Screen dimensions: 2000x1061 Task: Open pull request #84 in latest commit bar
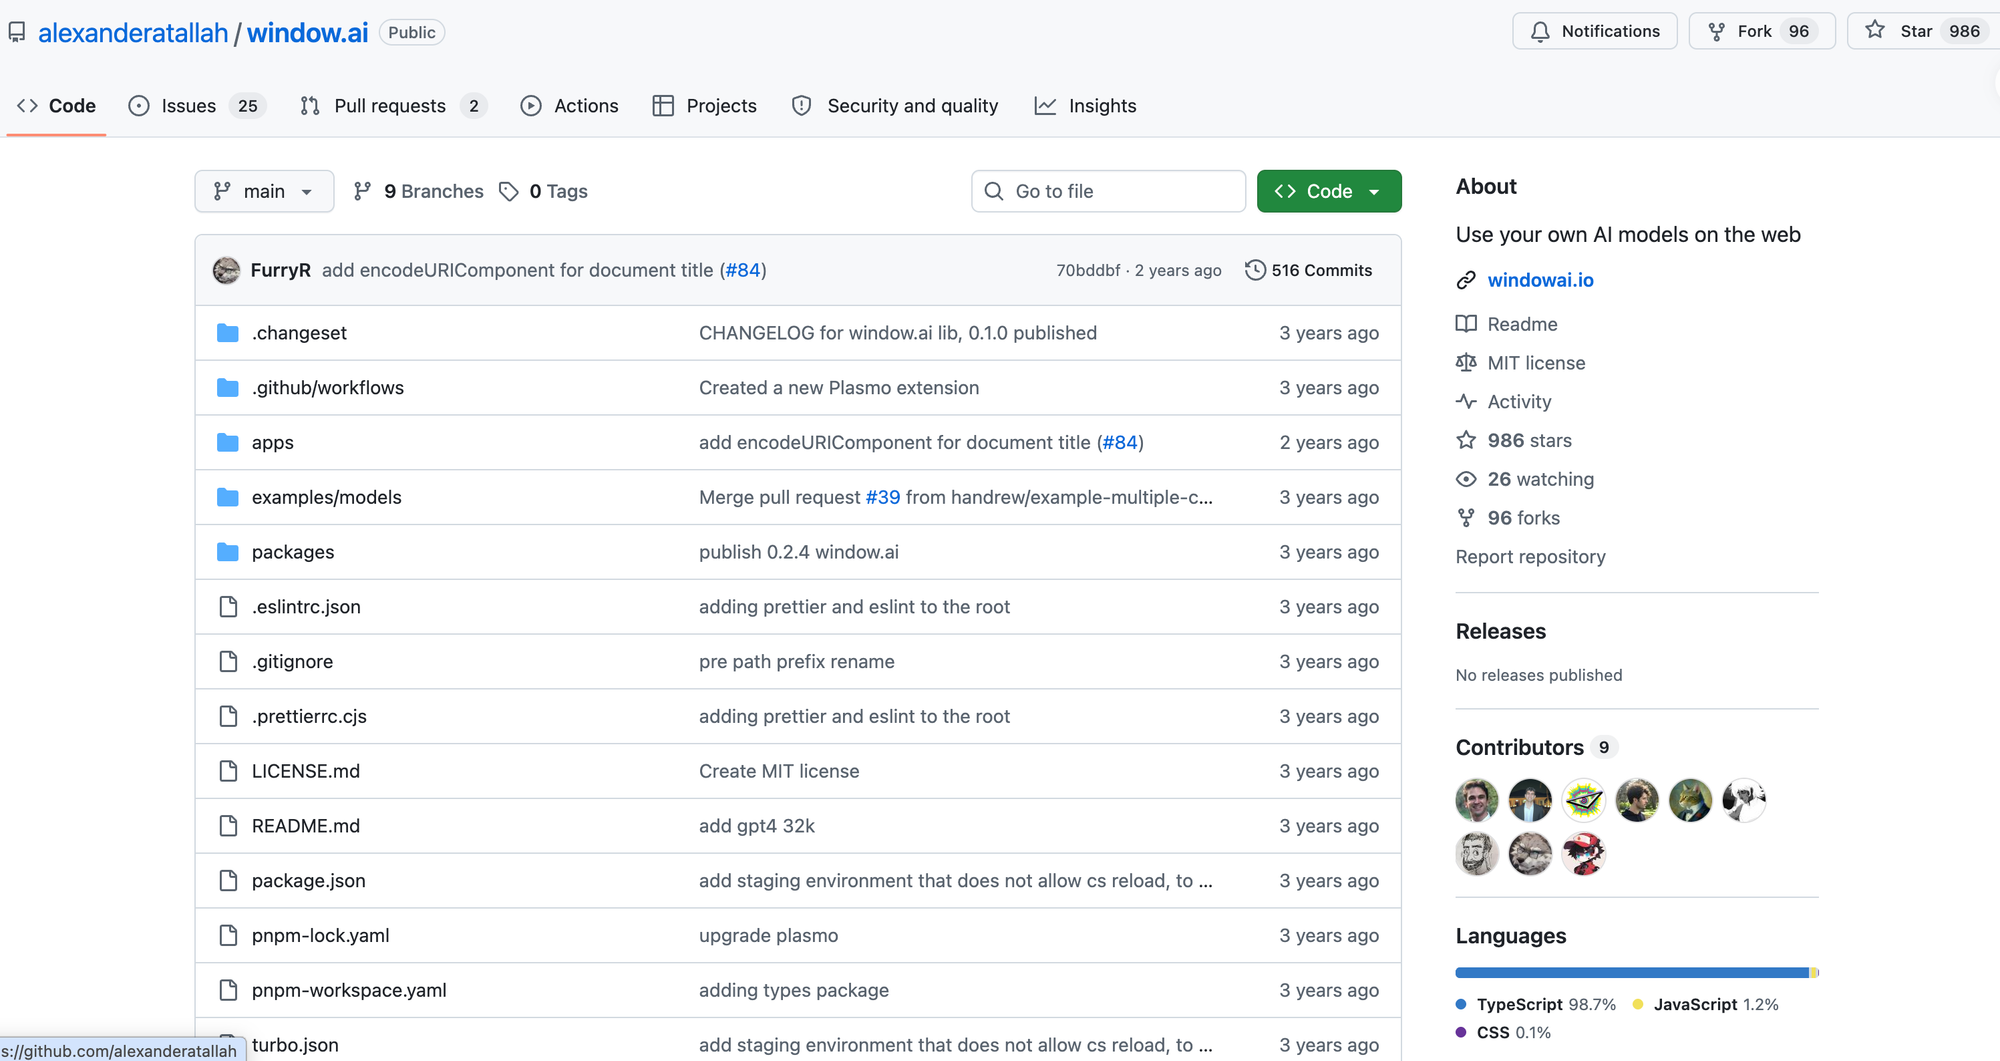point(742,270)
